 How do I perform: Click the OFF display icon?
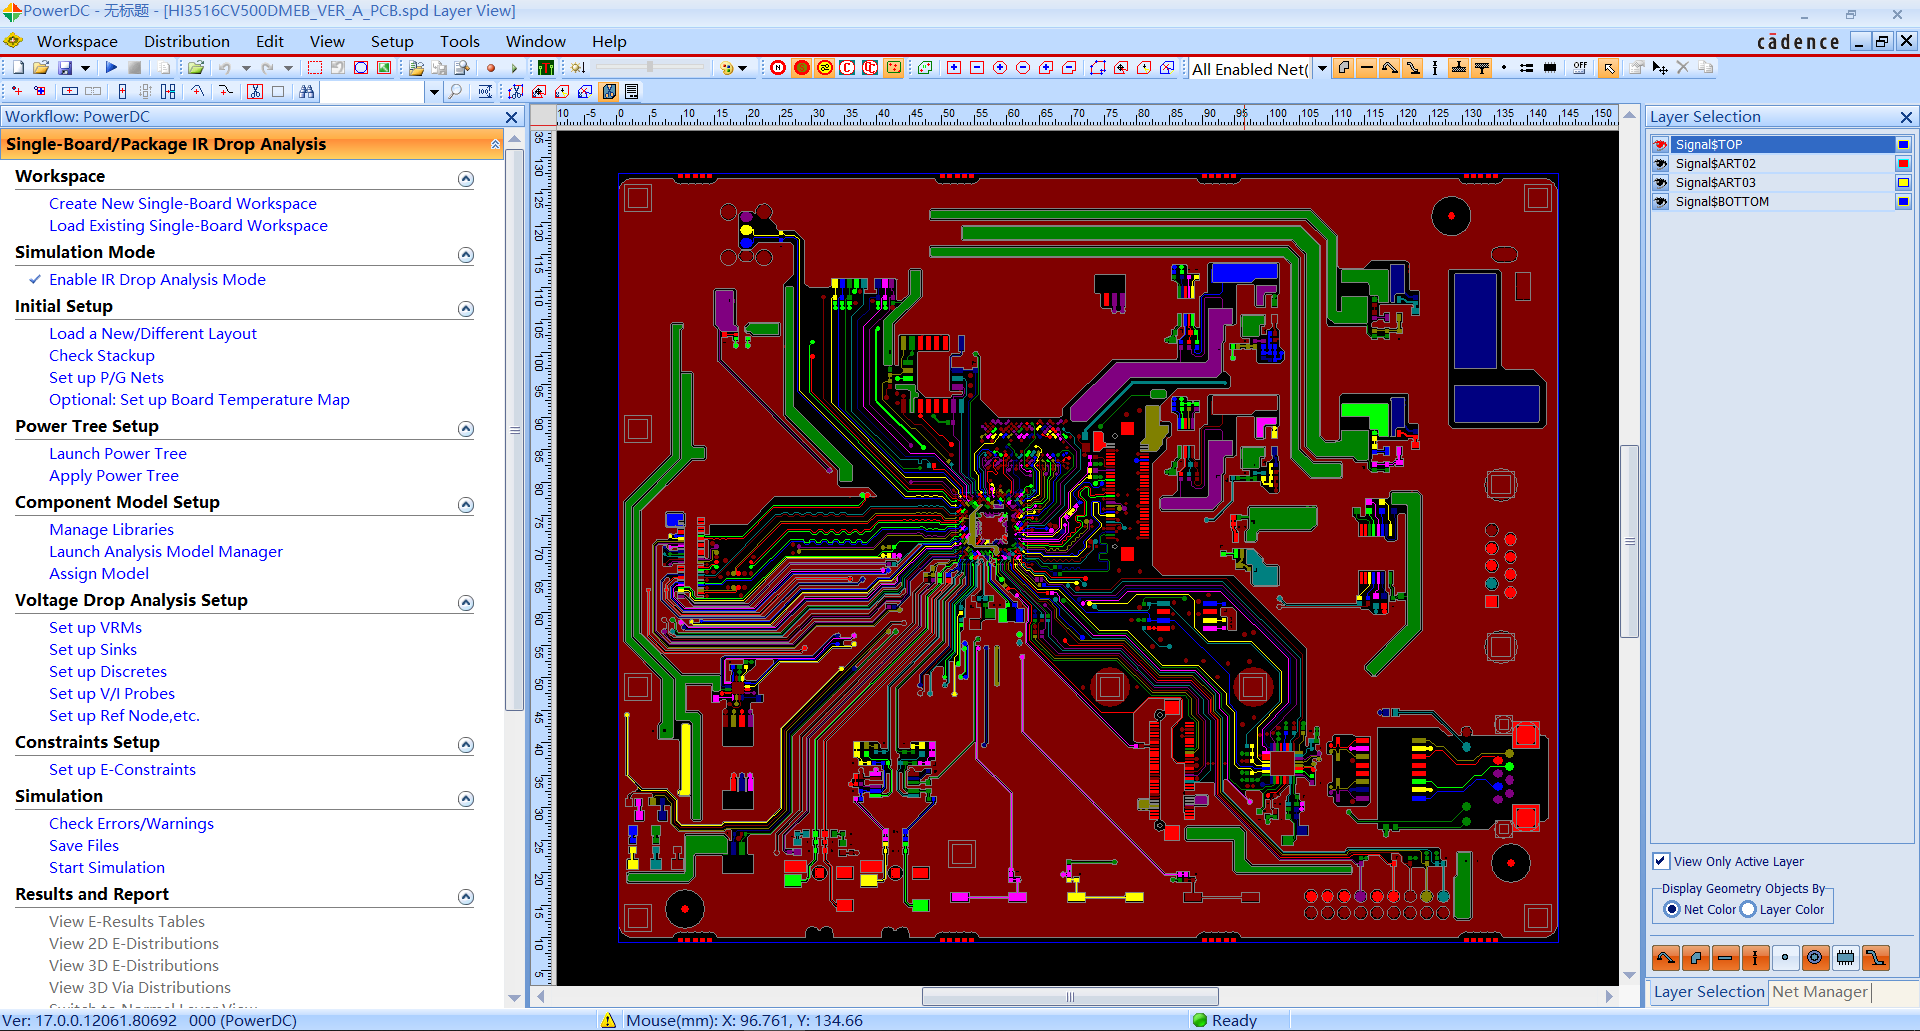tap(1580, 68)
